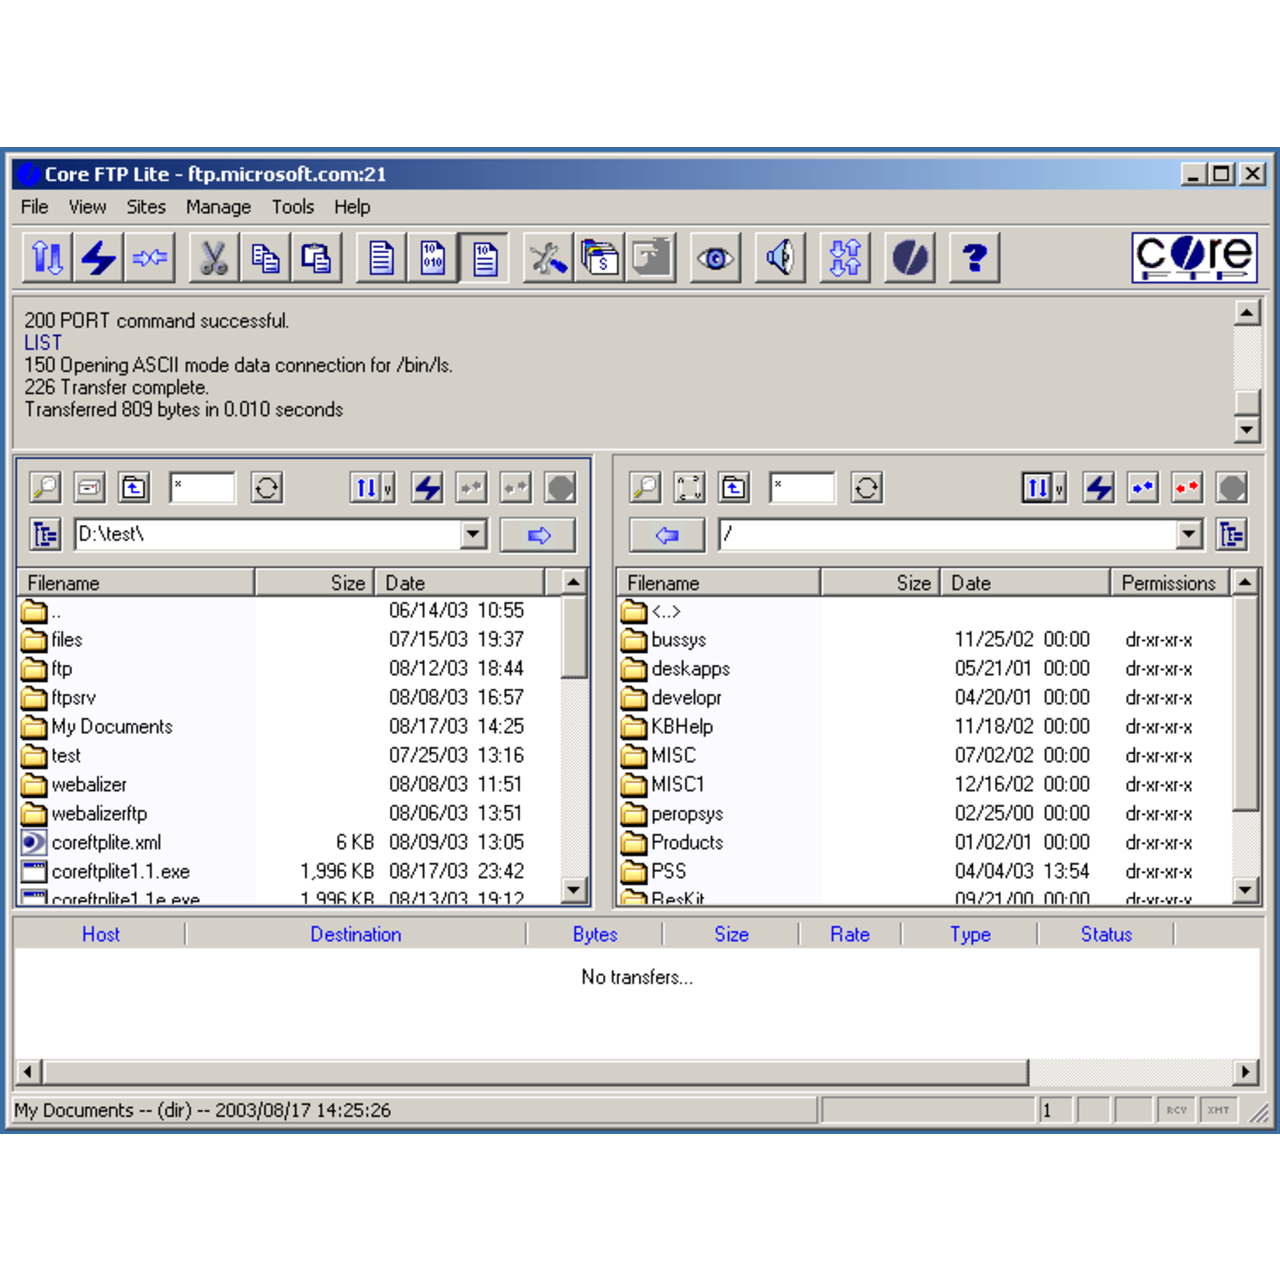Click the local pane search magnifier icon

pyautogui.click(x=45, y=488)
